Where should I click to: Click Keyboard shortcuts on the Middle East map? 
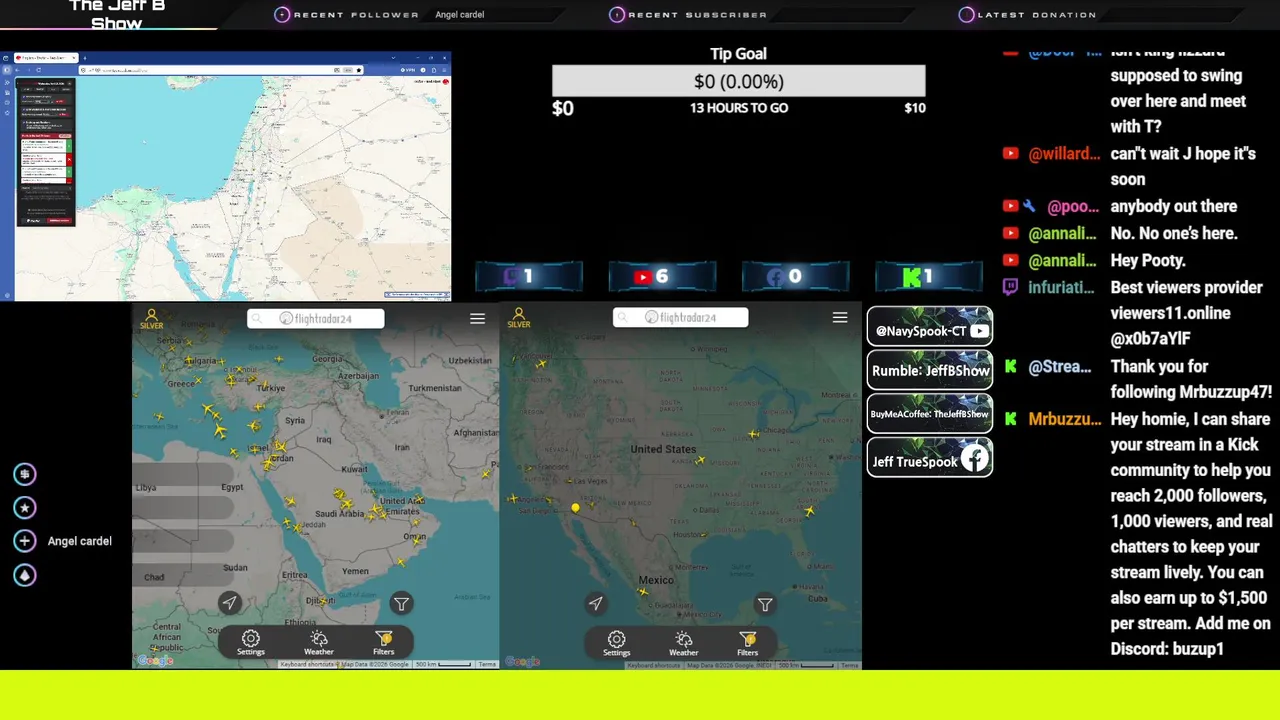(308, 664)
